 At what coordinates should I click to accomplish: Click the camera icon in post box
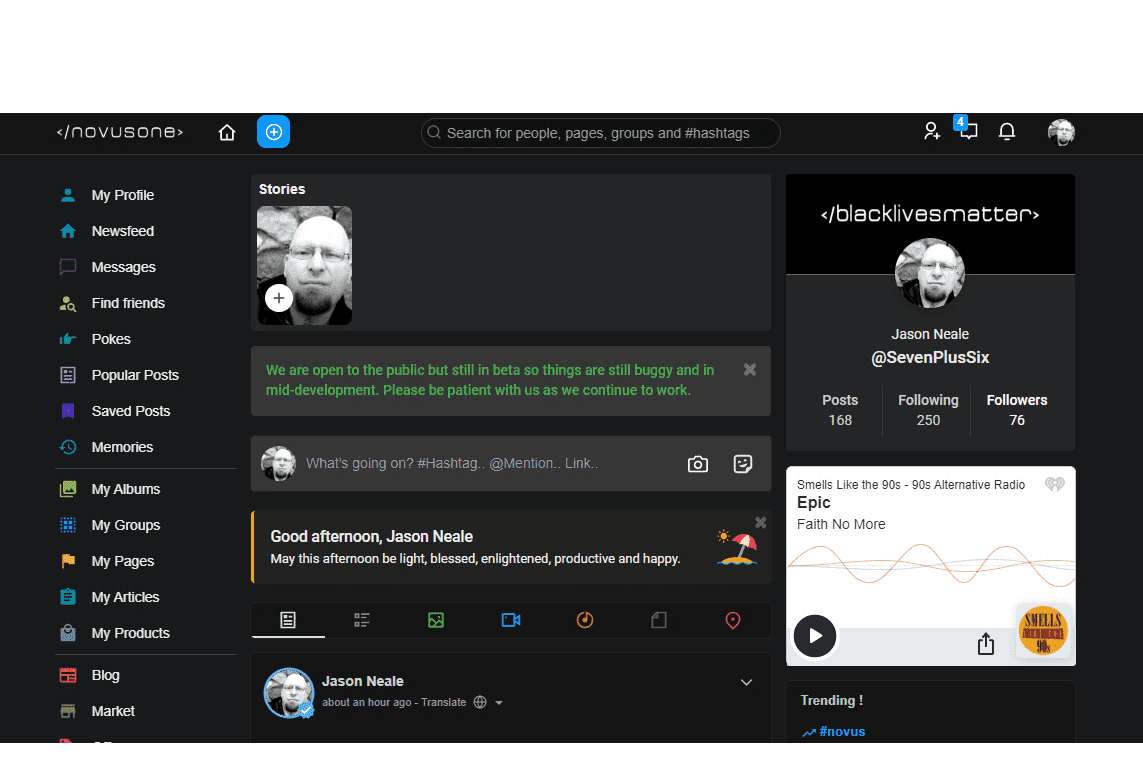(x=698, y=464)
